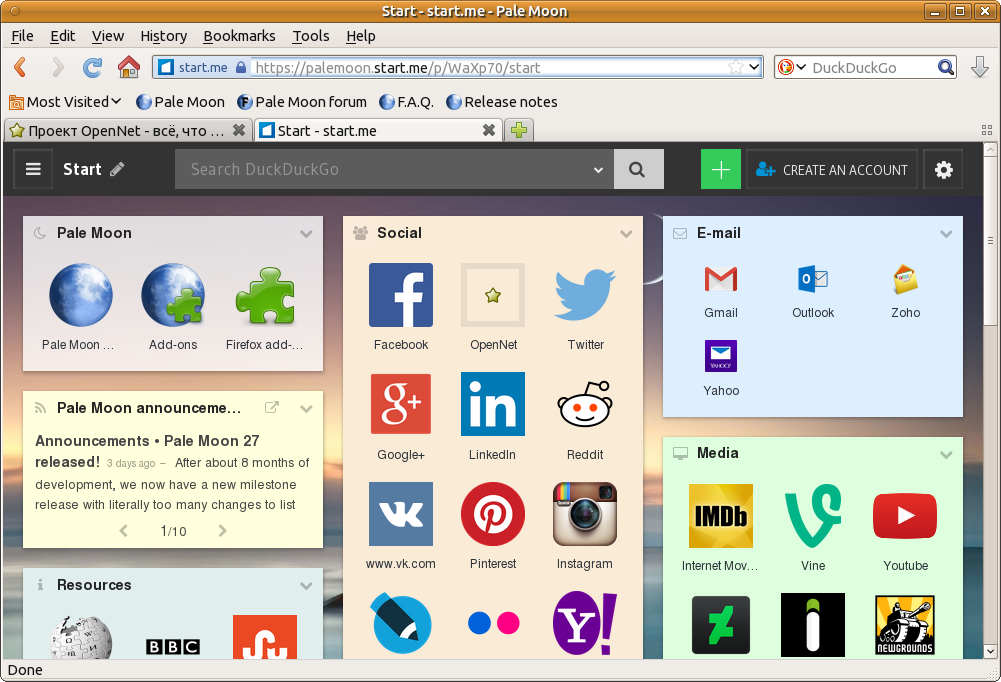
Task: Click the page search magnifier button
Action: point(638,169)
